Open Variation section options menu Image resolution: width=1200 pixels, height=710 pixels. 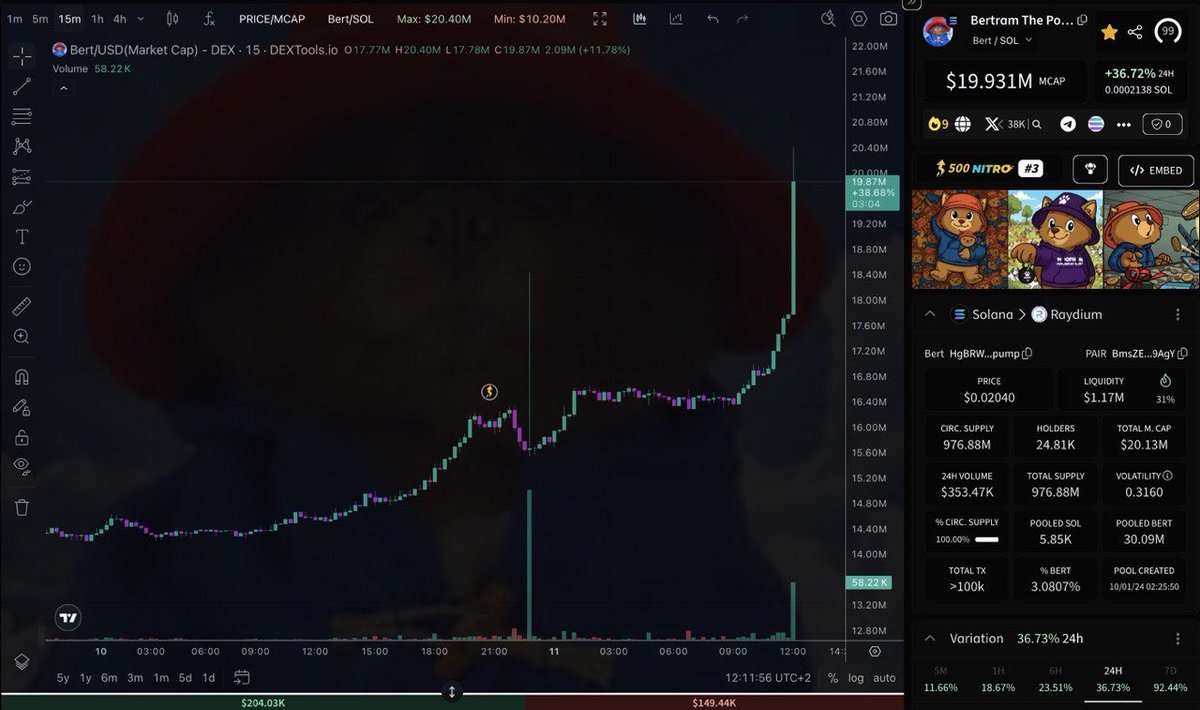tap(1177, 638)
